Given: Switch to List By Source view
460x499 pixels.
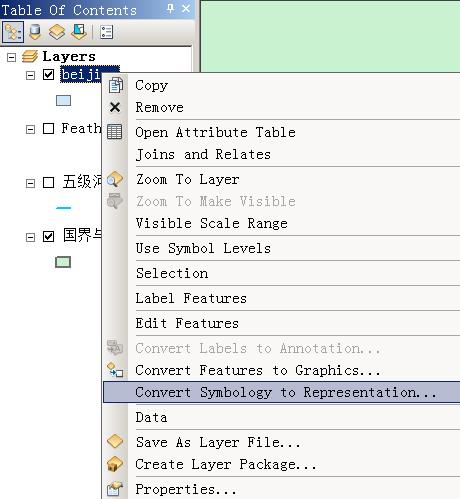Looking at the screenshot, I should (x=35, y=32).
